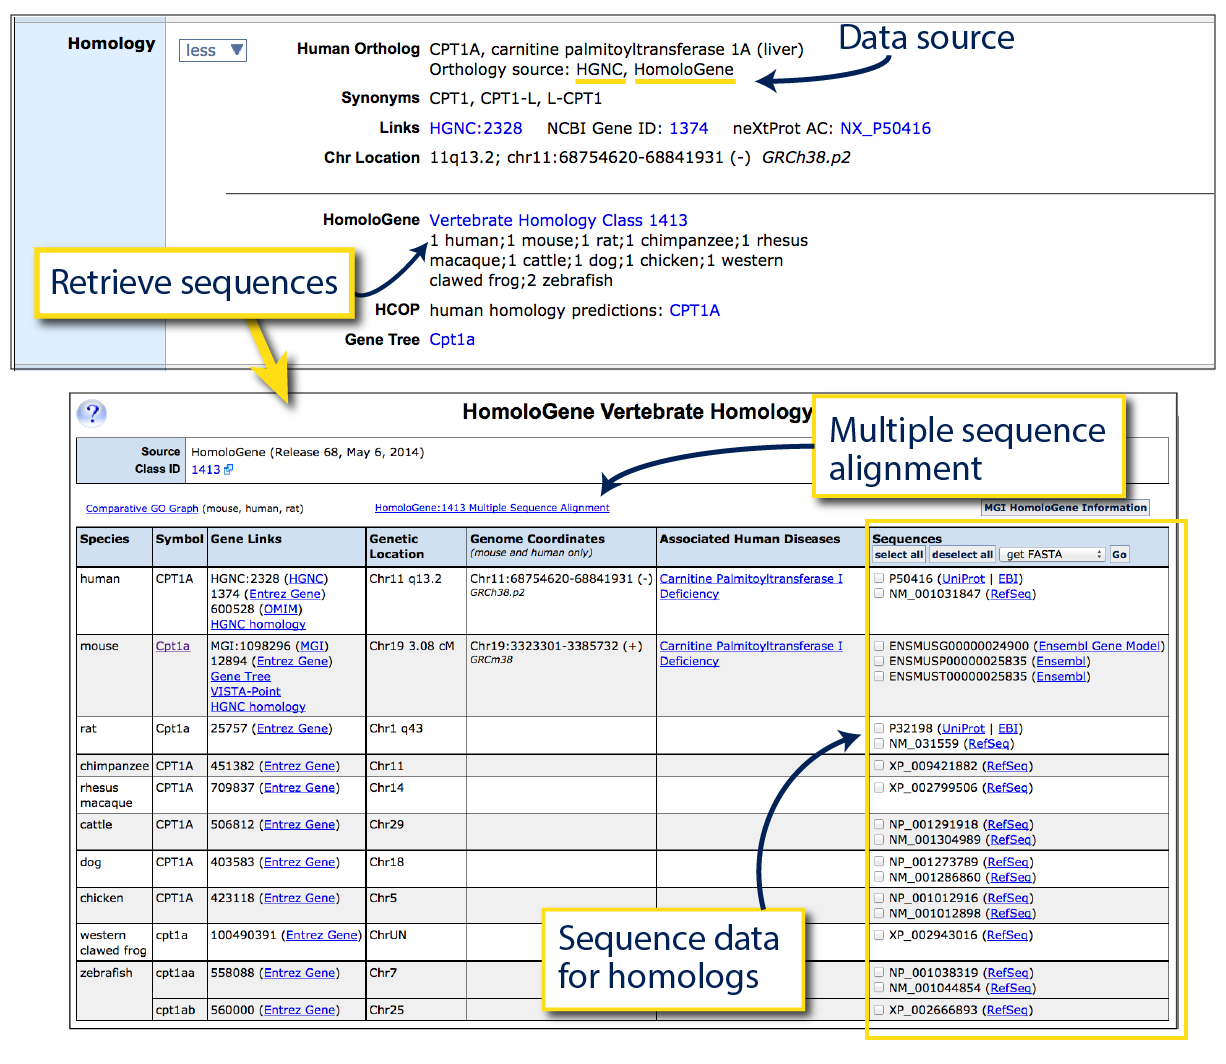1226x1064 pixels.
Task: Click the select all button
Action: 899,554
